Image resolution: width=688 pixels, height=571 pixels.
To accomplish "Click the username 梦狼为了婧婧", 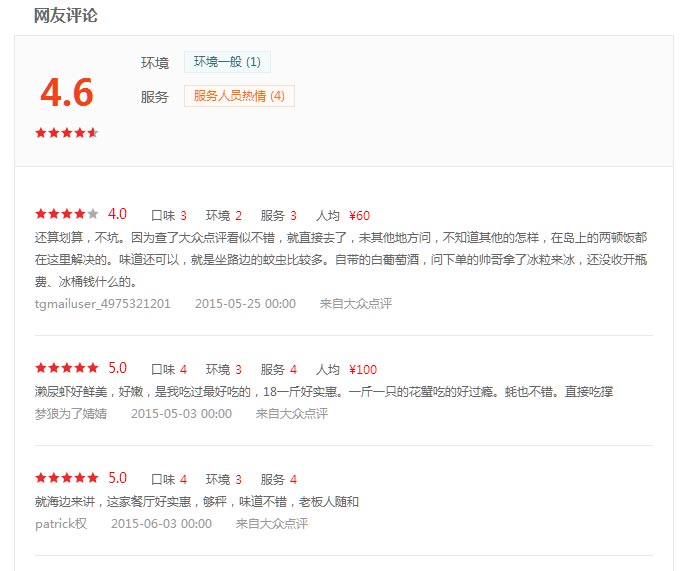I will pos(71,413).
